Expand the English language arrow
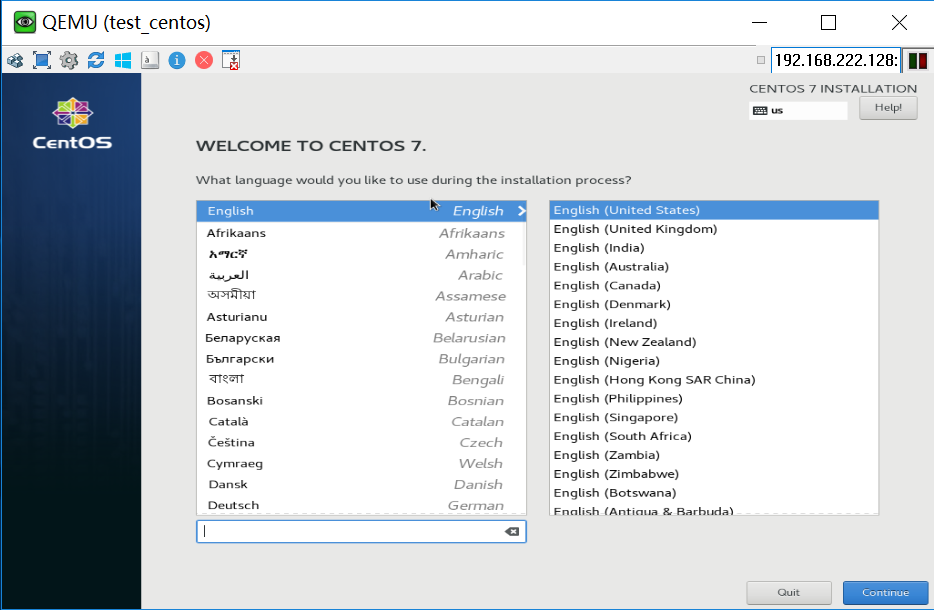The height and width of the screenshot is (610, 934). (x=519, y=211)
